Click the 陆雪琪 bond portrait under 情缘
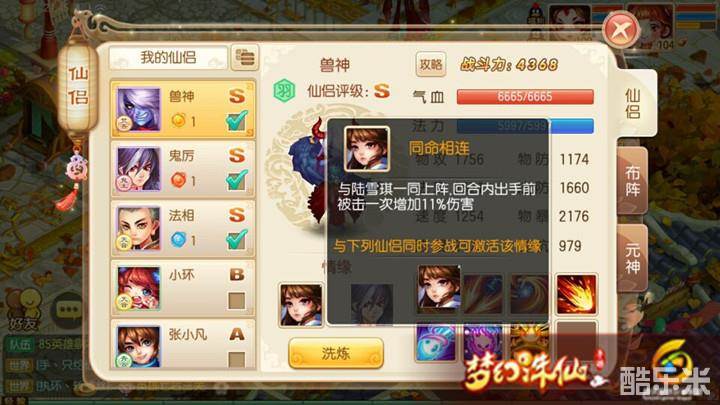720x405 pixels. (x=301, y=305)
